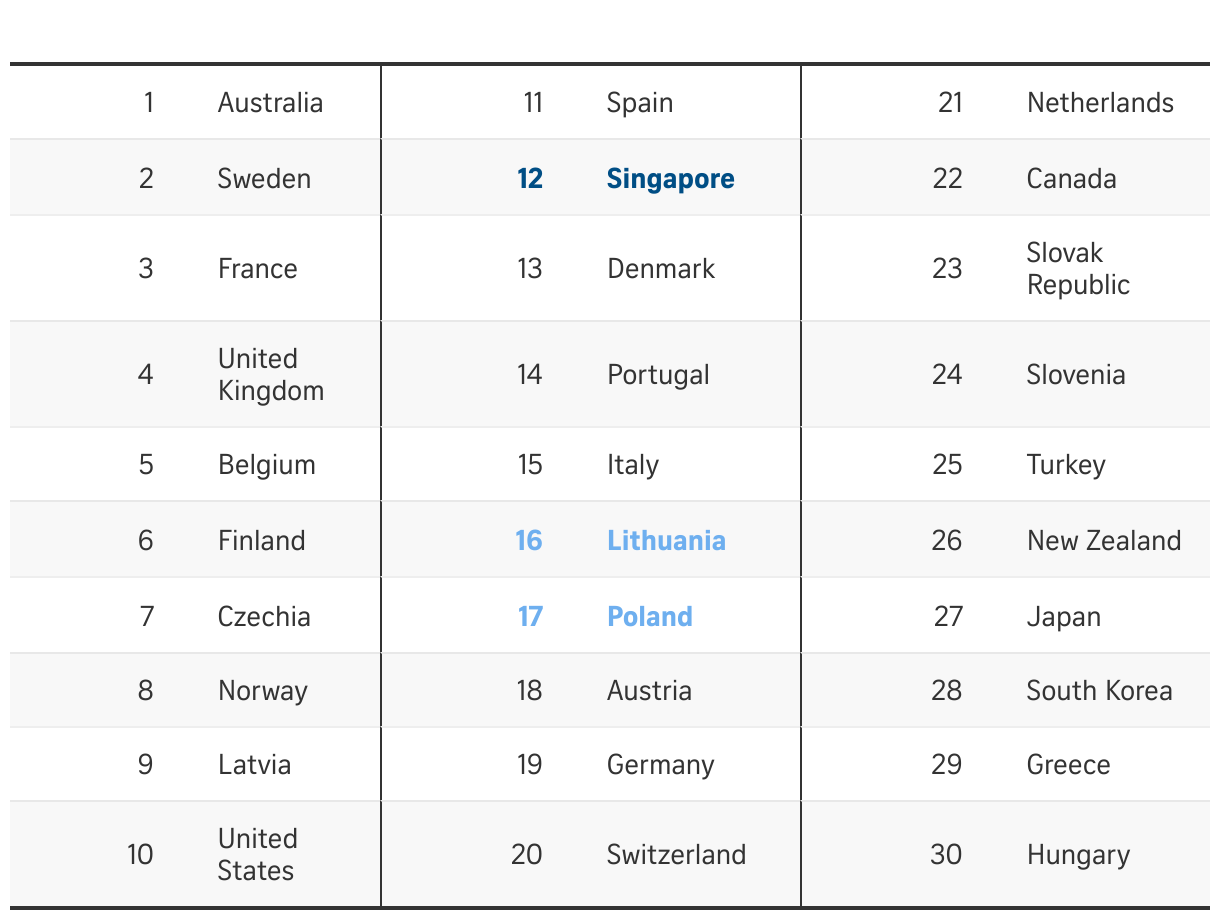Select the light-blue rank number 16
The height and width of the screenshot is (920, 1220).
529,541
